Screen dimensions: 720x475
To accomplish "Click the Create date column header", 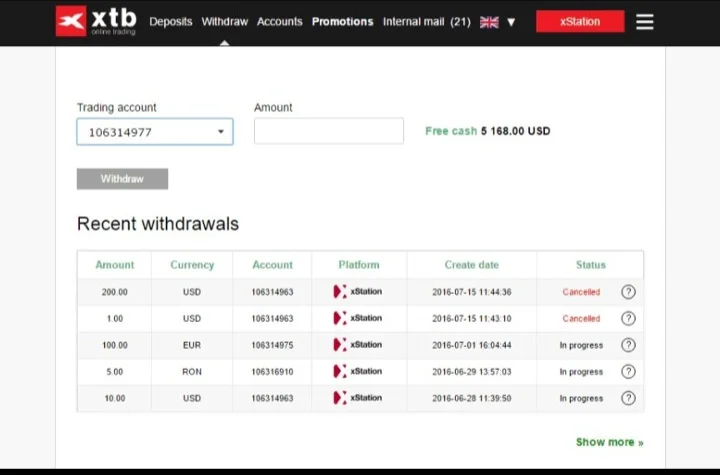I will [472, 265].
